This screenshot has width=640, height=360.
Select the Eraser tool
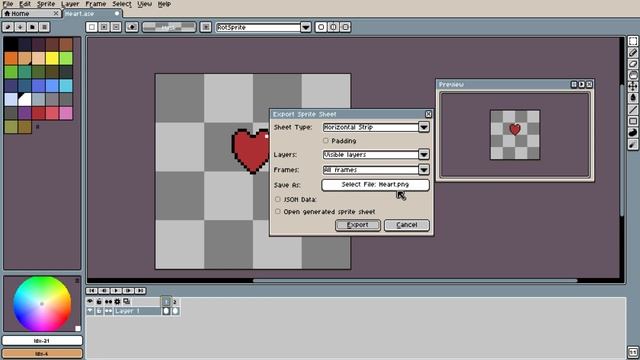tap(633, 64)
